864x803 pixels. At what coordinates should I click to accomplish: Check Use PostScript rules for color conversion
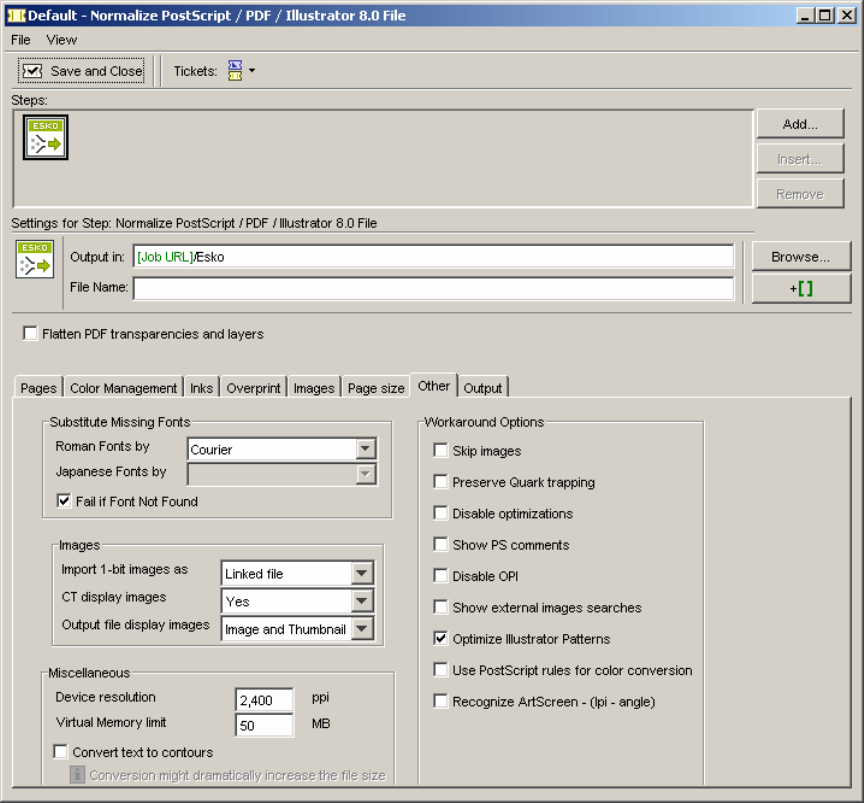(x=440, y=670)
